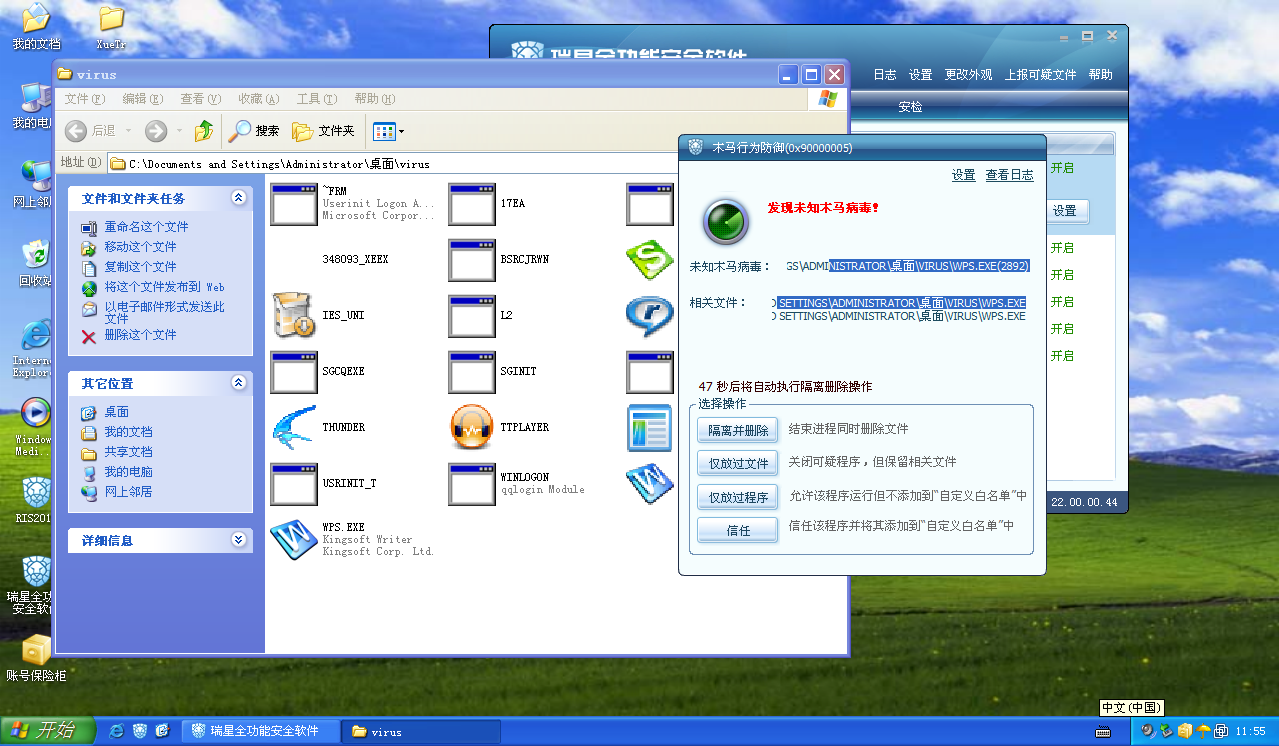Open the 回收站 Recycle Bin desktop icon

[x=36, y=263]
